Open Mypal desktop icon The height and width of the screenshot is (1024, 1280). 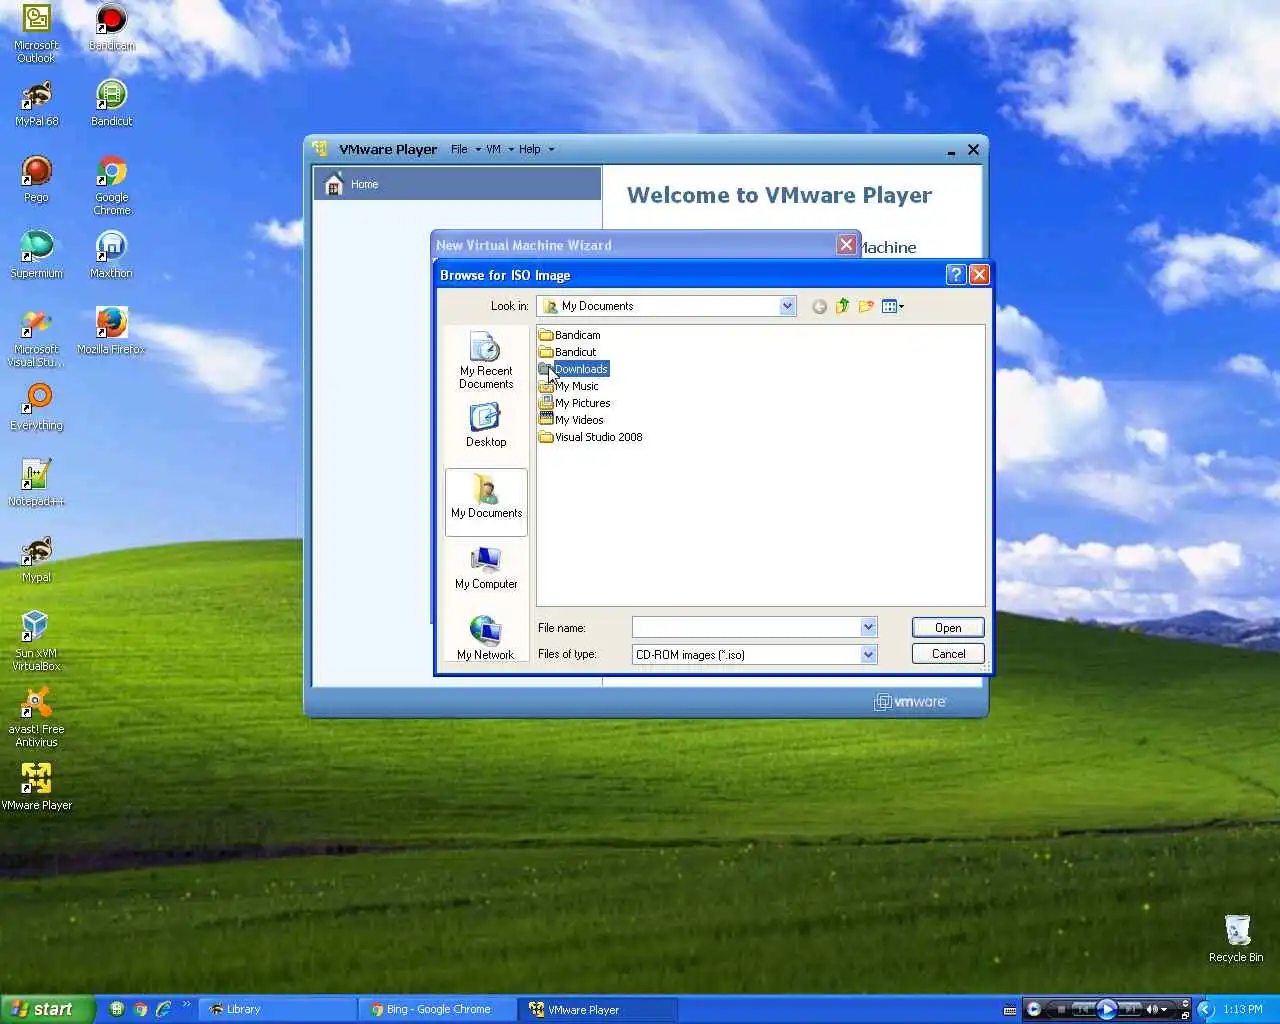click(37, 560)
